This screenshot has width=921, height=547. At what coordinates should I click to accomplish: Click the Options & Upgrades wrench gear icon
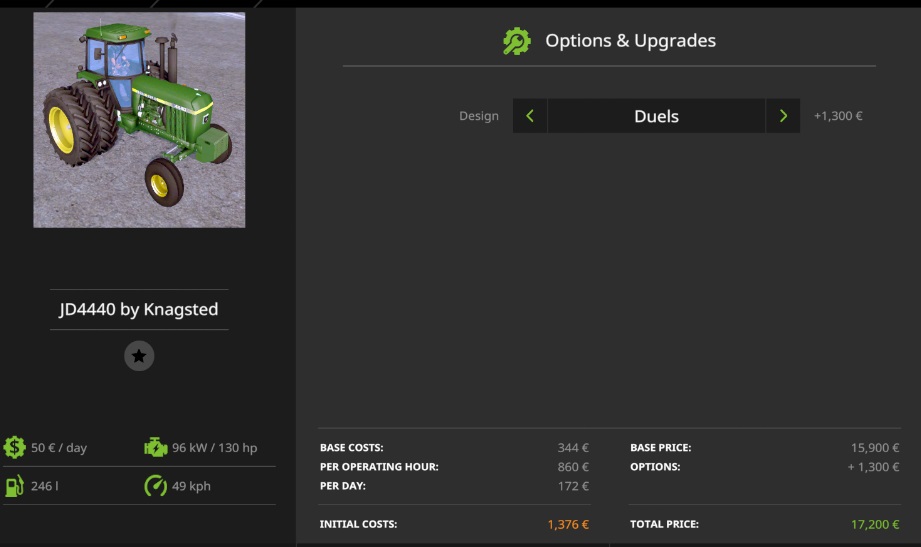click(516, 41)
